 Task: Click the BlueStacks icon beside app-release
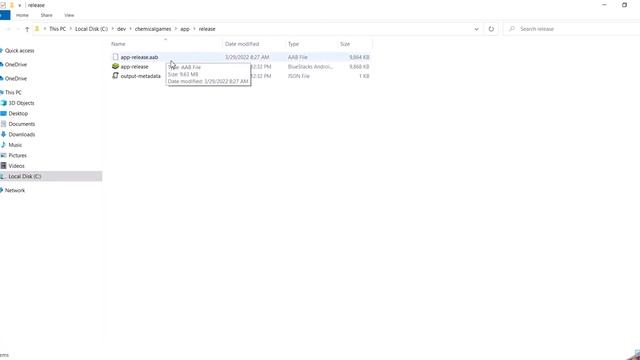[x=116, y=66]
